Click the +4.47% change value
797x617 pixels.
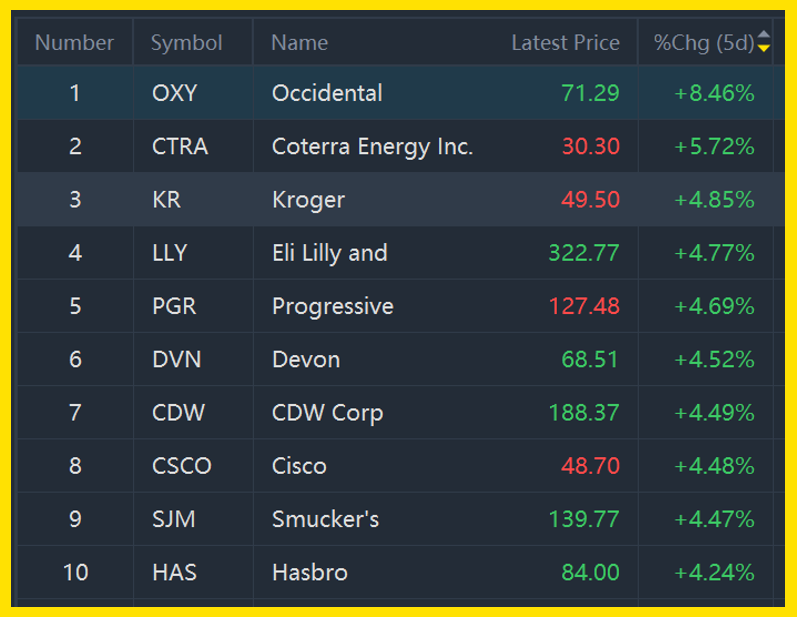pos(714,519)
